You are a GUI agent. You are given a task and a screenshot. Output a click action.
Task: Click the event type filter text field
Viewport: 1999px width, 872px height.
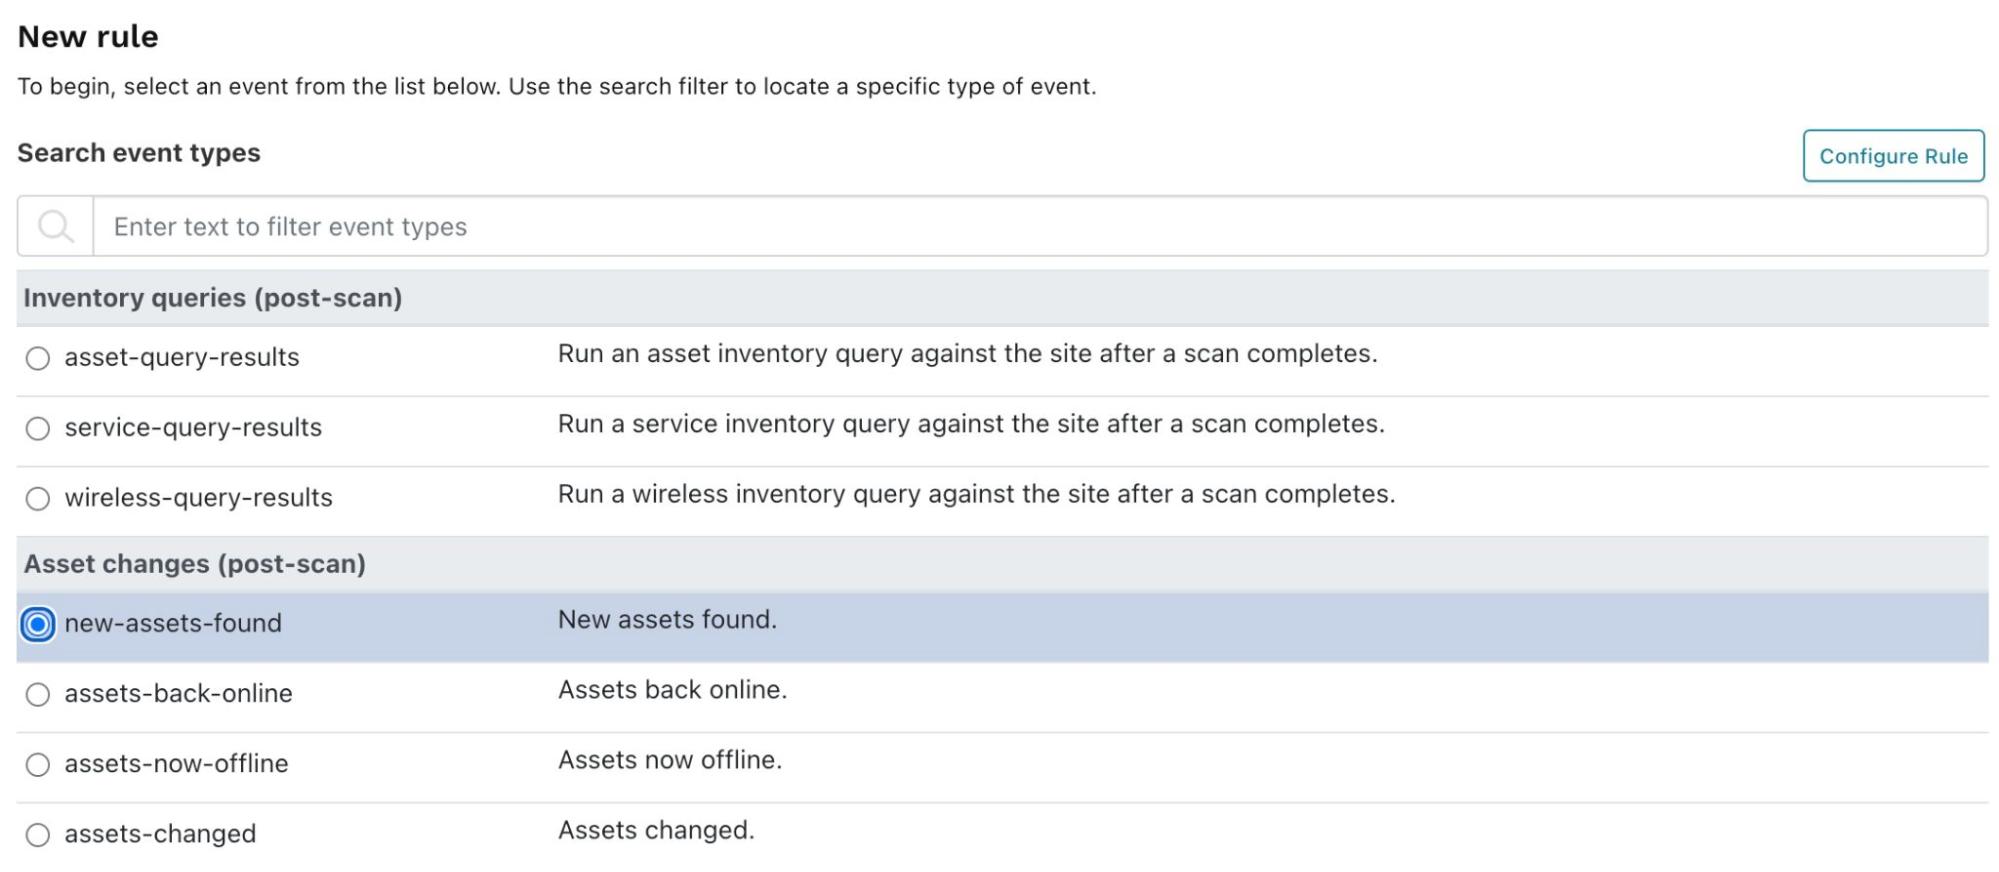[1038, 227]
